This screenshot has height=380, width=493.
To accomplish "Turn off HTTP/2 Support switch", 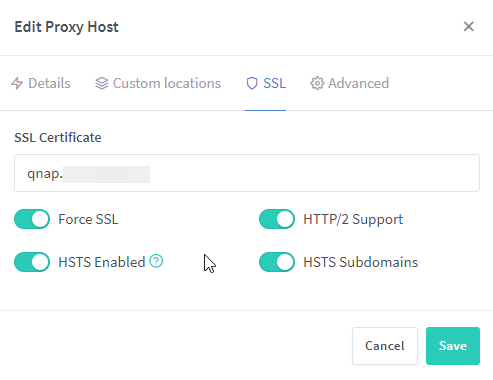I will point(277,219).
